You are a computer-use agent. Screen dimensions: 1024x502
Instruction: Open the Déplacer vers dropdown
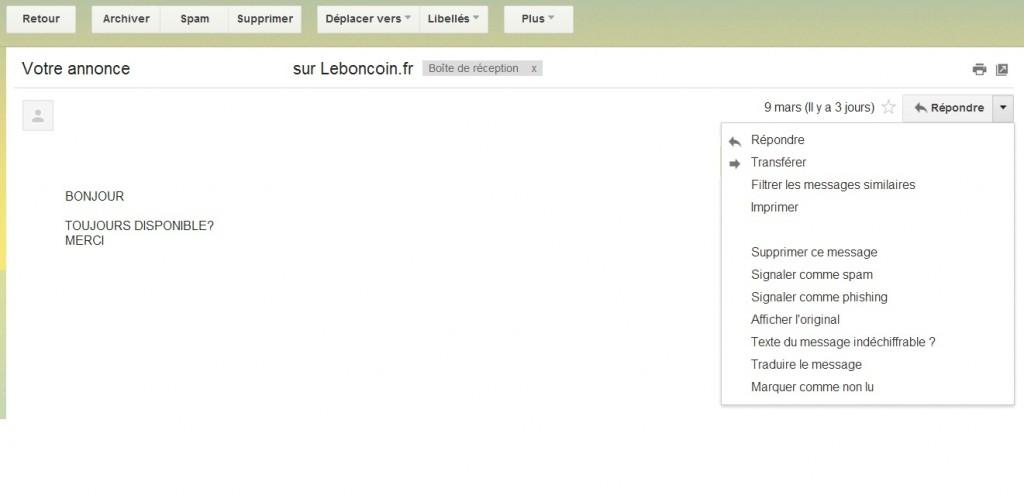pos(368,19)
